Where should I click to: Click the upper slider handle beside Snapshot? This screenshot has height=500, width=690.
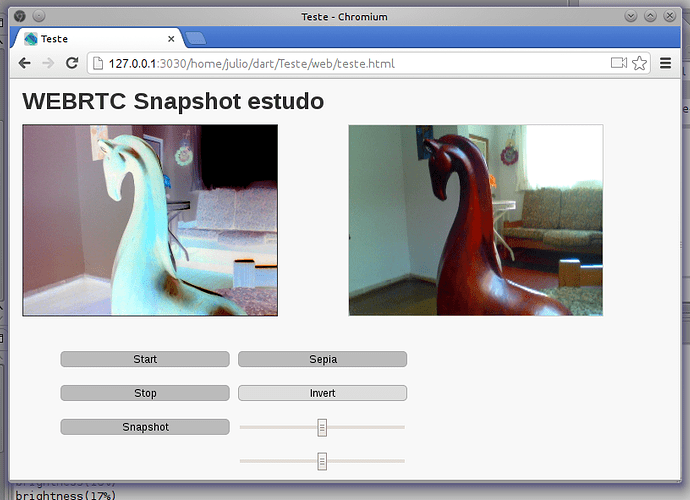(322, 427)
